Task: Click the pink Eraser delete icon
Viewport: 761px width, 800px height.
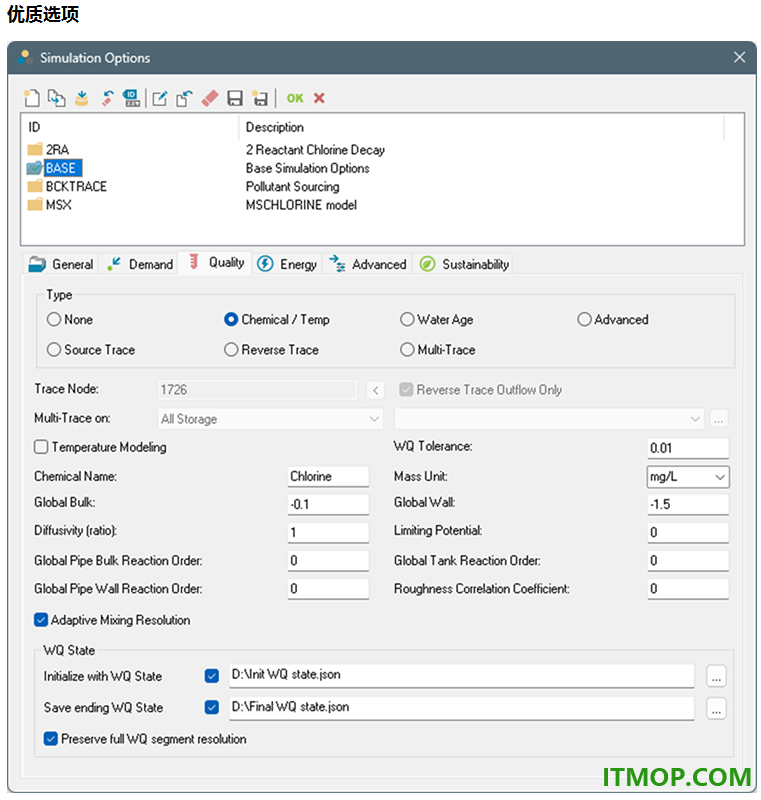Action: tap(210, 98)
